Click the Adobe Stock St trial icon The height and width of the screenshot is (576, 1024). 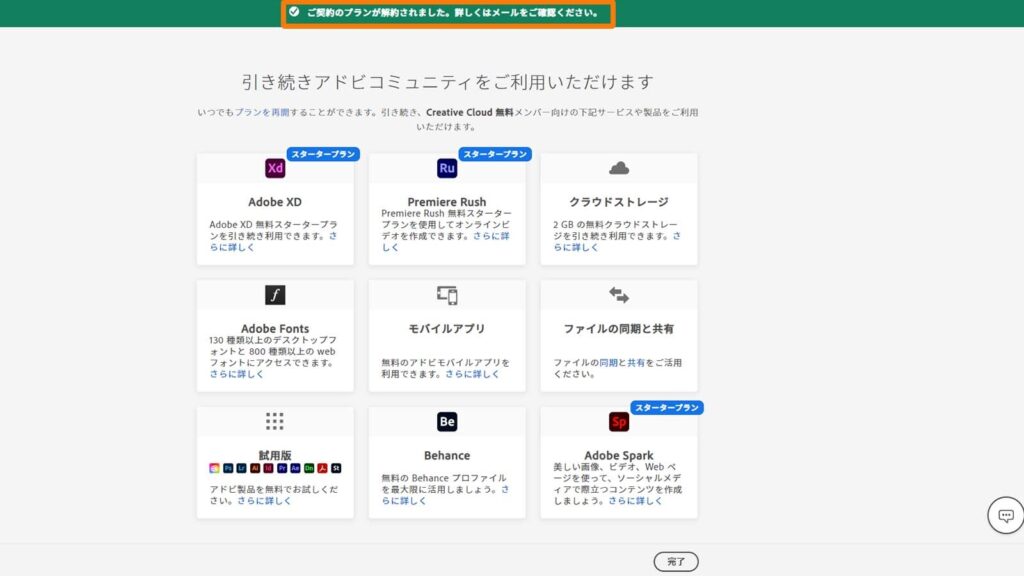point(336,468)
